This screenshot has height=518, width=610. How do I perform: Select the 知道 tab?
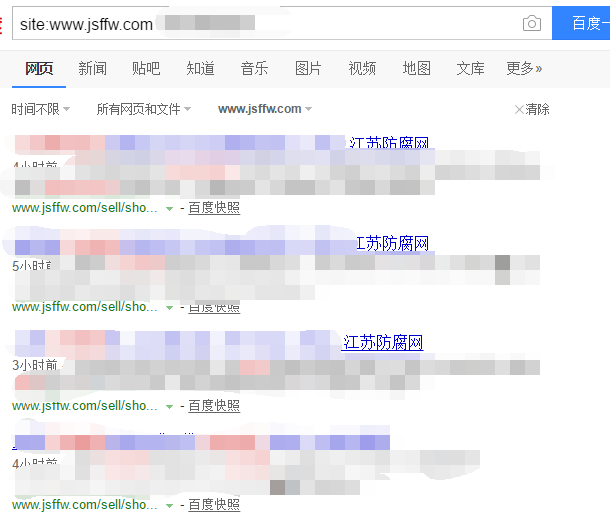(x=200, y=68)
